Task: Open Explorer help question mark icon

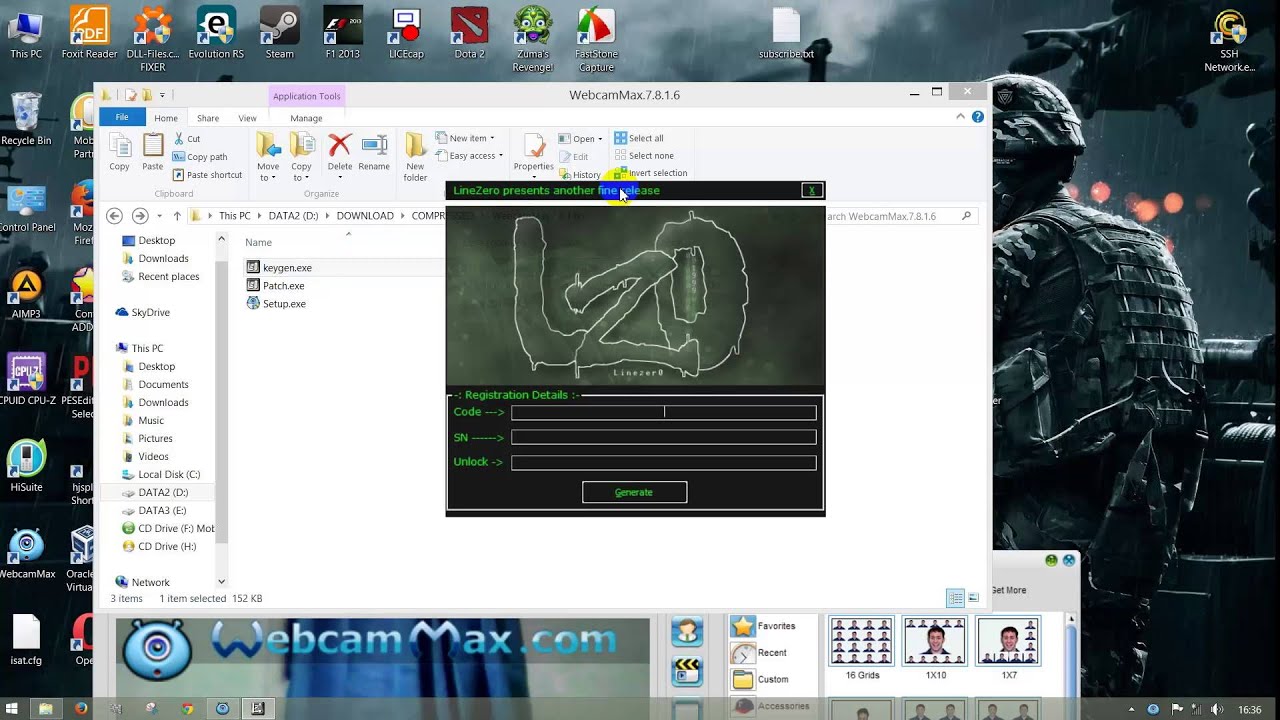Action: 978,117
